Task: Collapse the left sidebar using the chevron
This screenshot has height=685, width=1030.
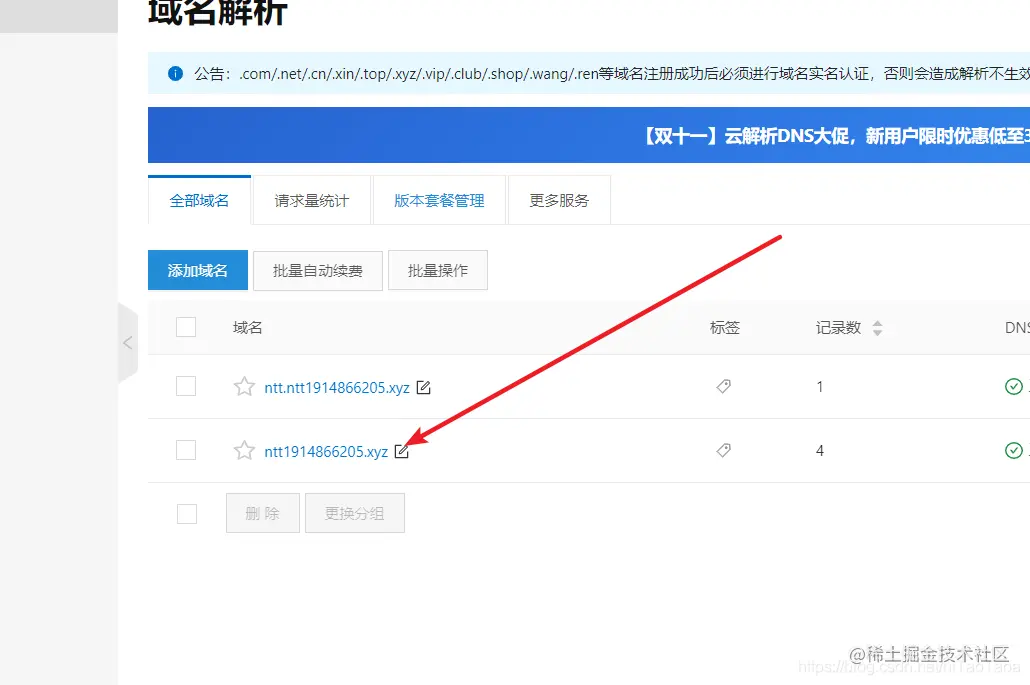Action: pyautogui.click(x=128, y=342)
